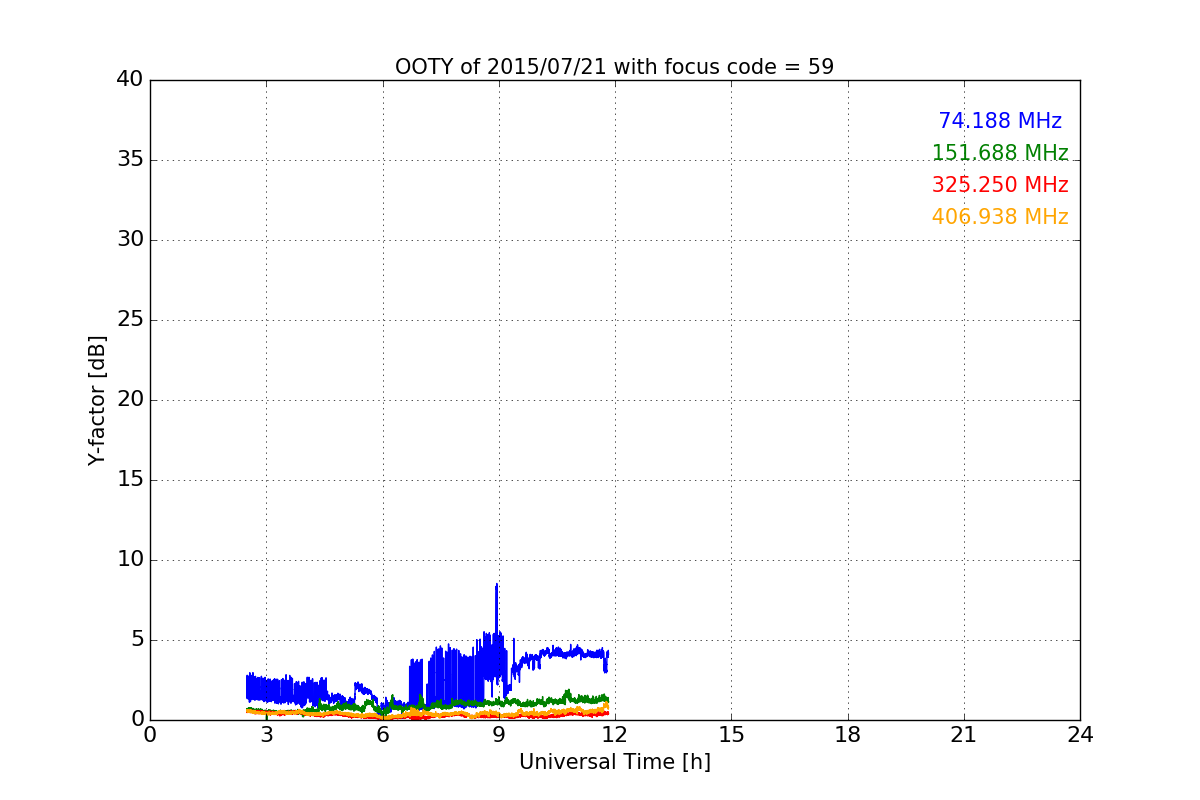Viewport: 1200px width, 800px height.
Task: Click the y-axis tick label 30
Action: click(x=130, y=240)
